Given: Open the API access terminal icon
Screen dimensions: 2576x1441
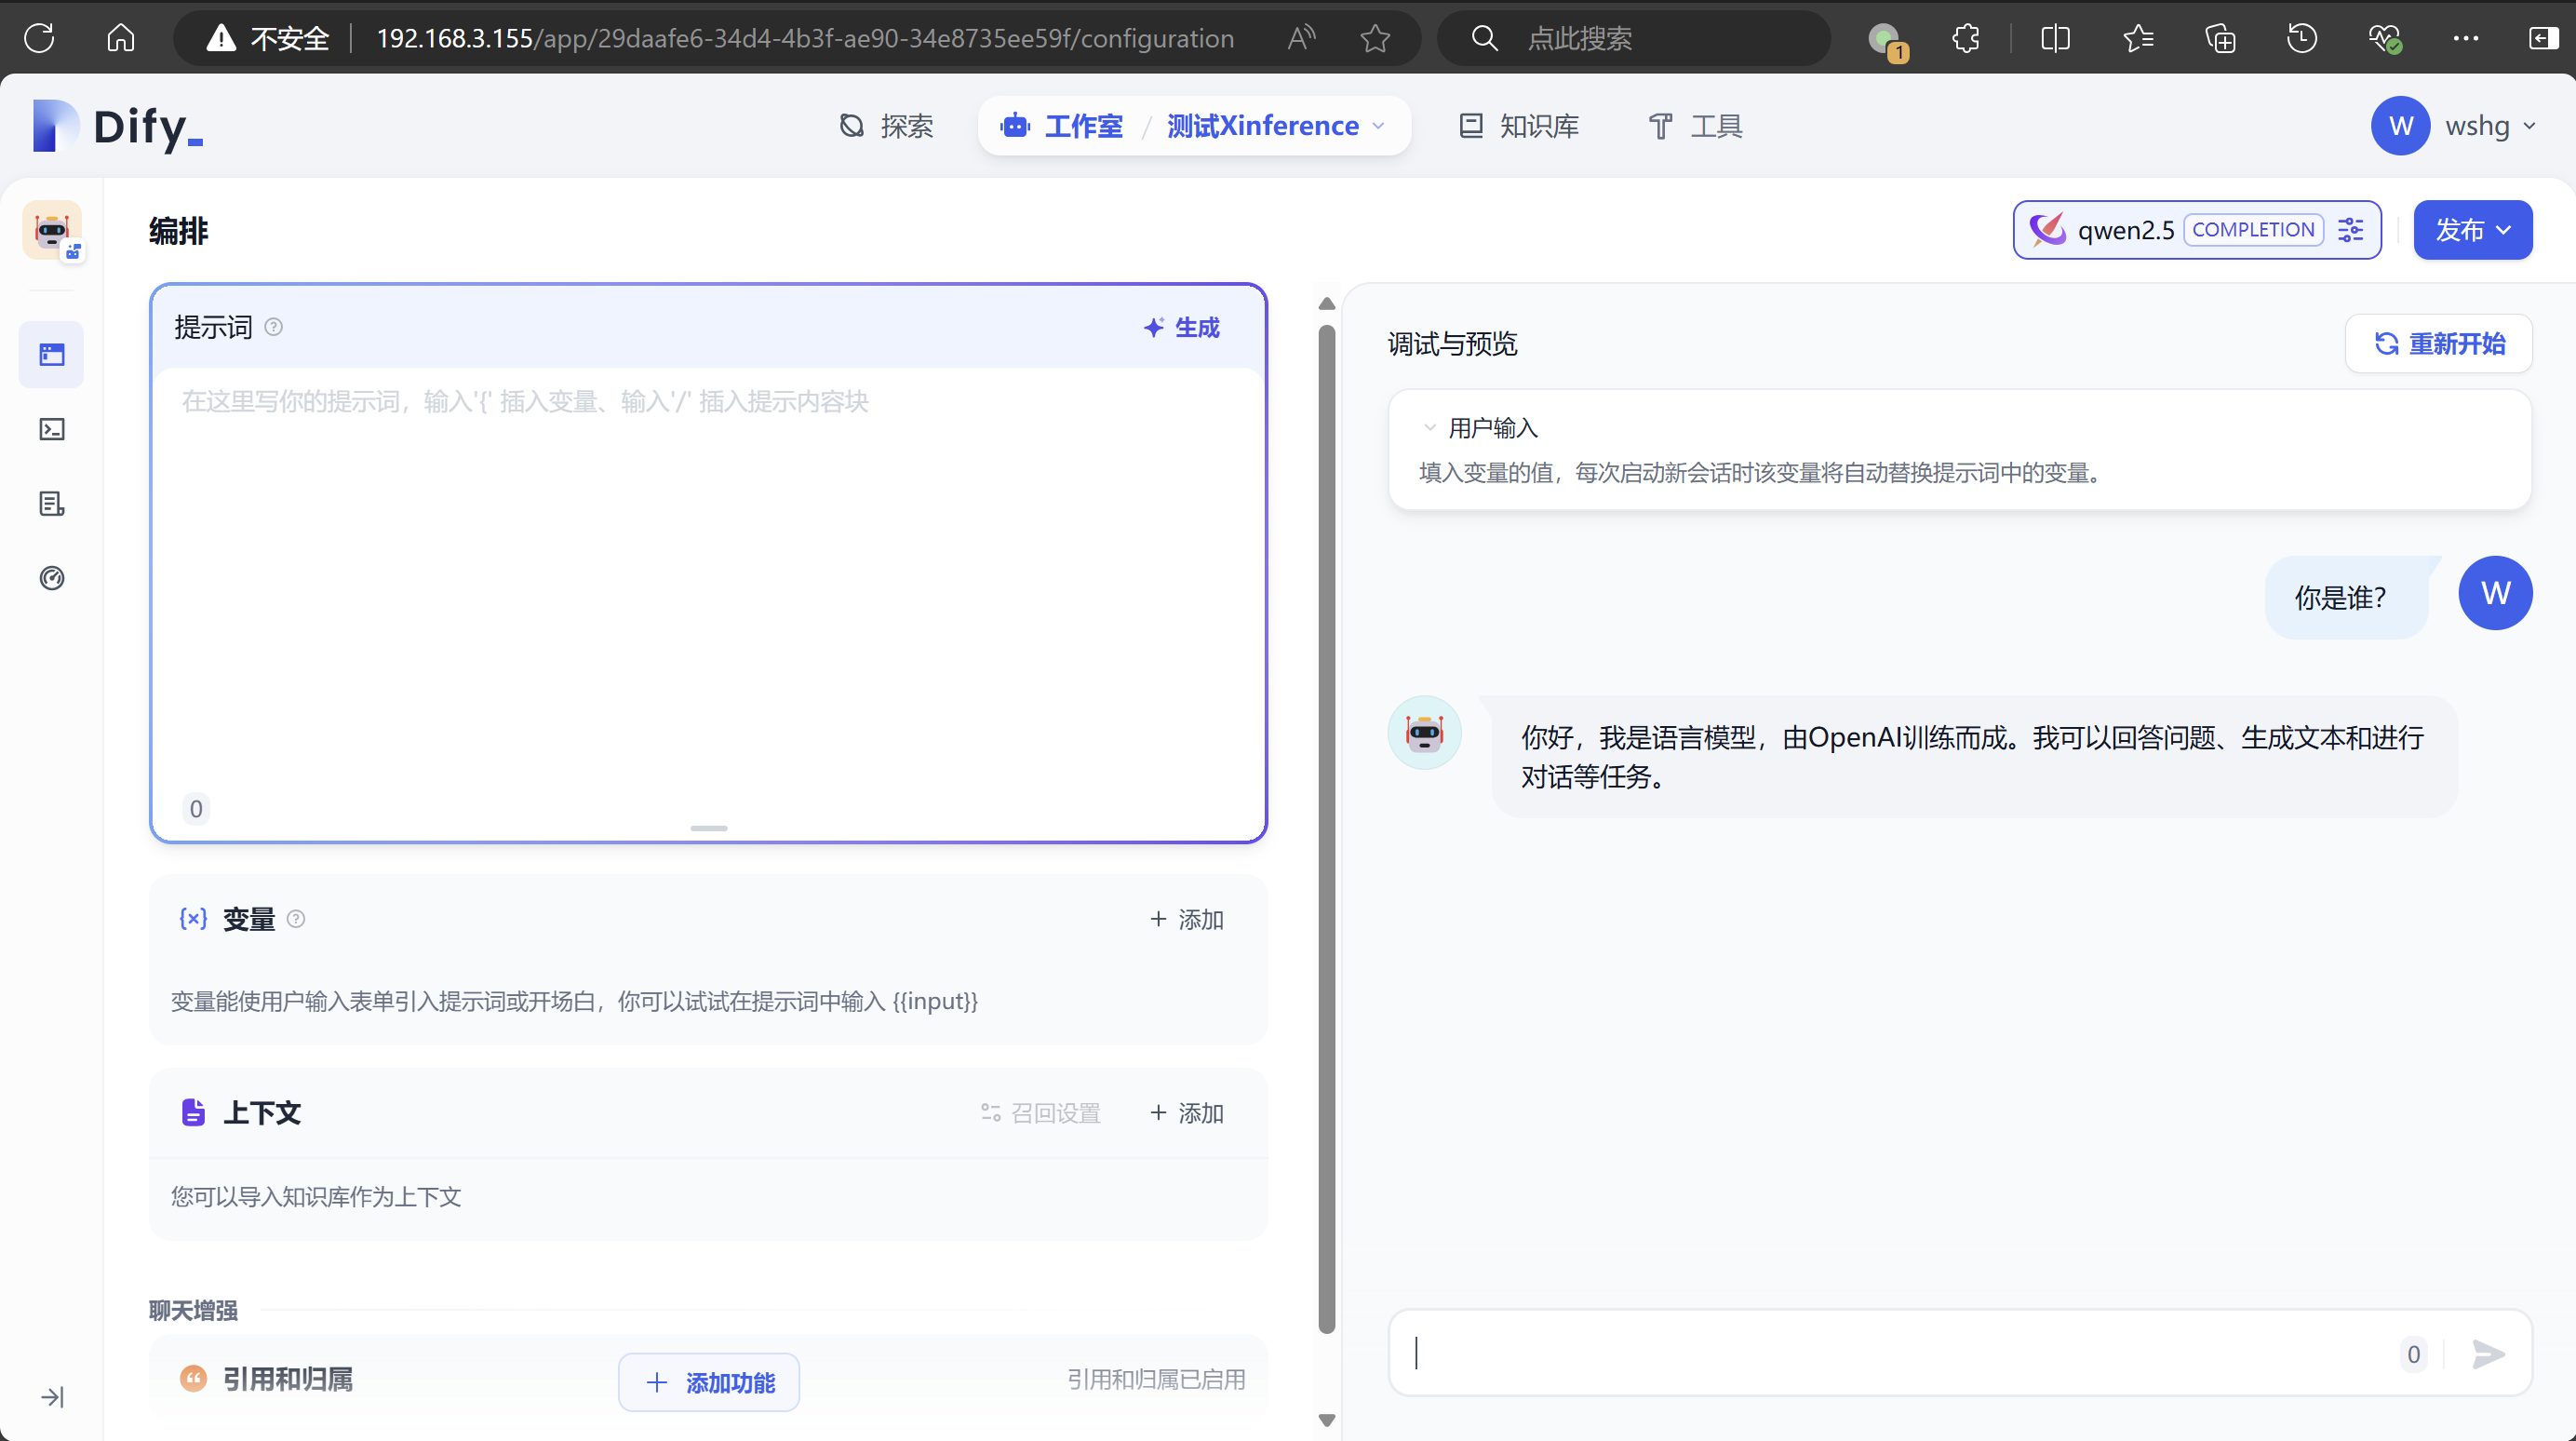Looking at the screenshot, I should coord(52,429).
